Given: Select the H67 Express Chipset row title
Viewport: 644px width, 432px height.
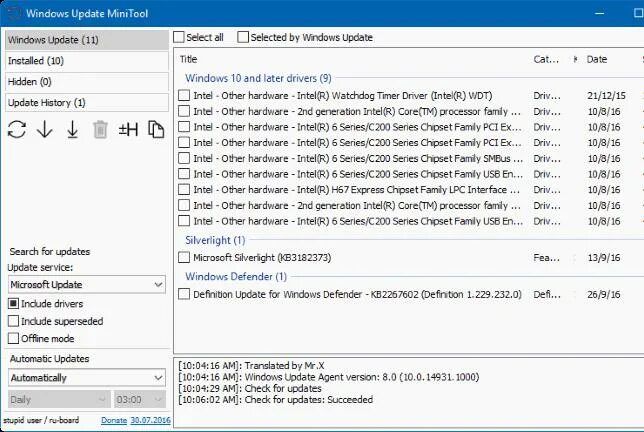Looking at the screenshot, I should pyautogui.click(x=356, y=190).
